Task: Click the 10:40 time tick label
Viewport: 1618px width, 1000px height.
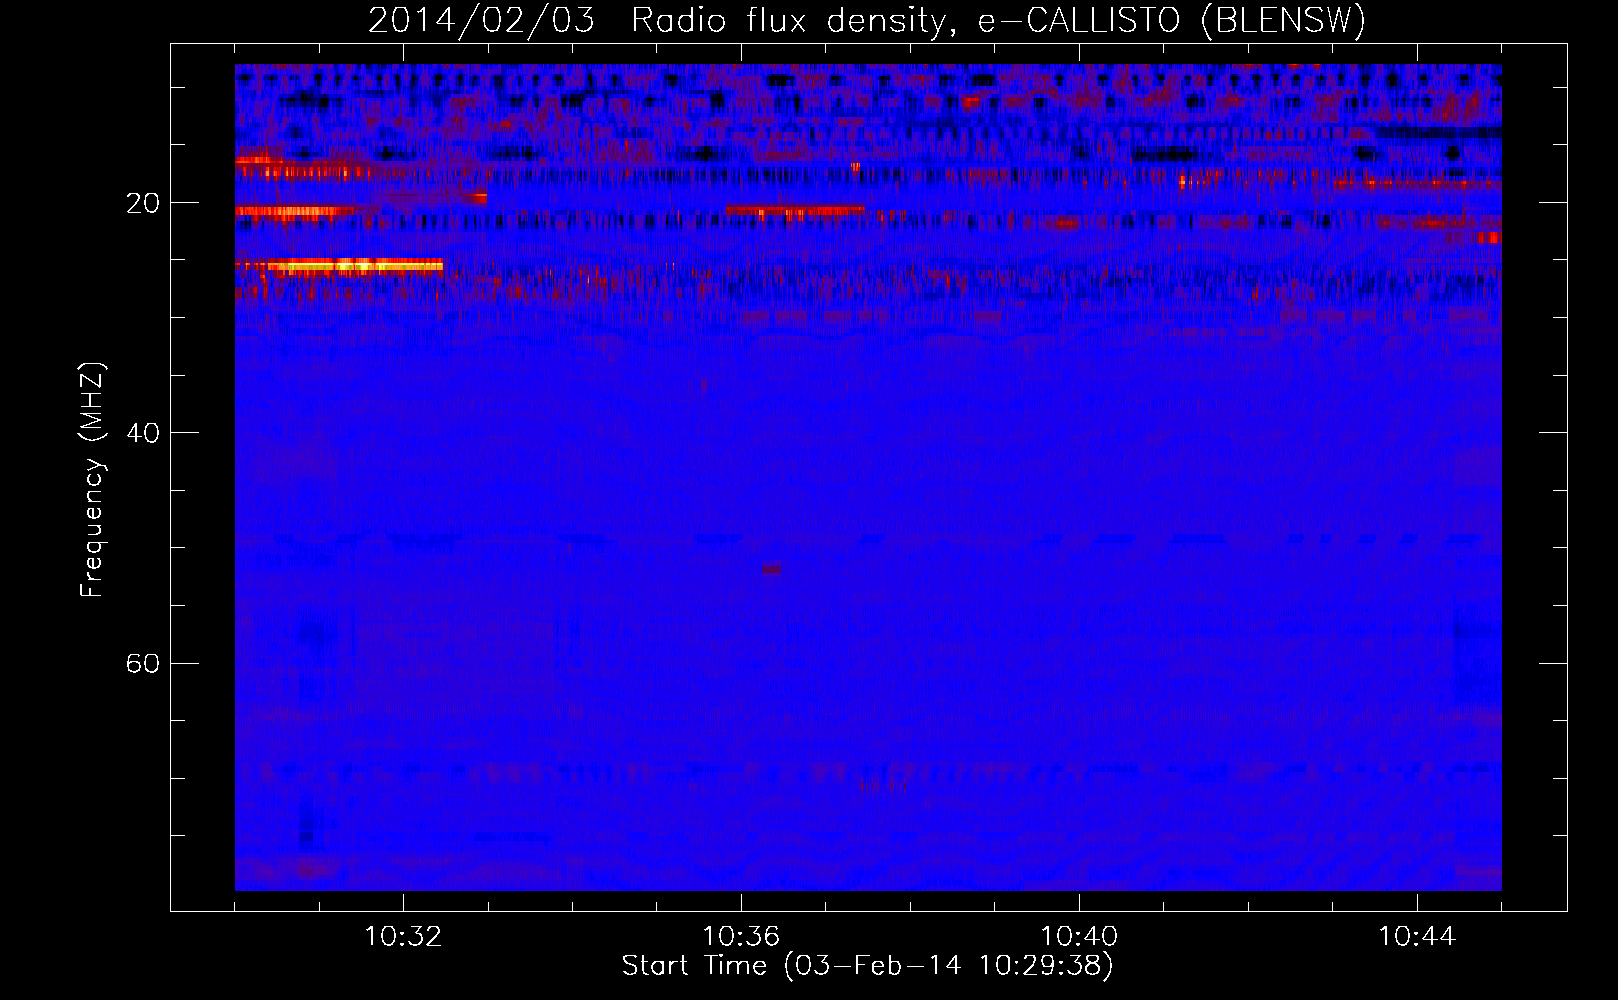Action: point(1079,937)
